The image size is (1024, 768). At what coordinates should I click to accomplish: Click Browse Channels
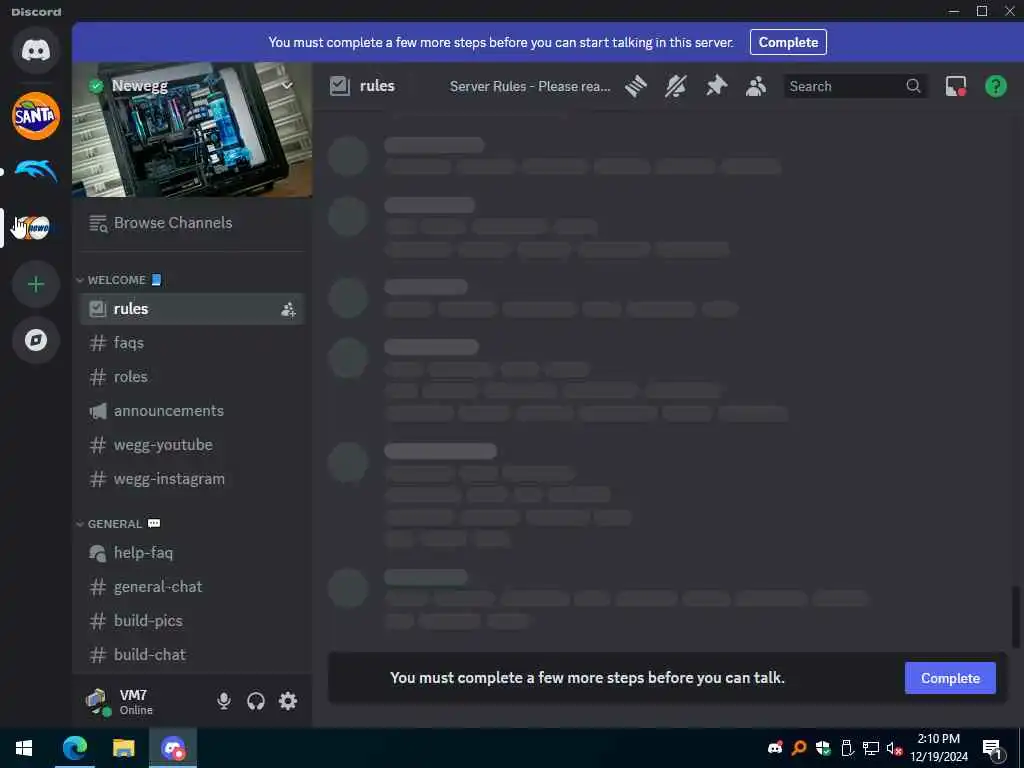click(192, 223)
